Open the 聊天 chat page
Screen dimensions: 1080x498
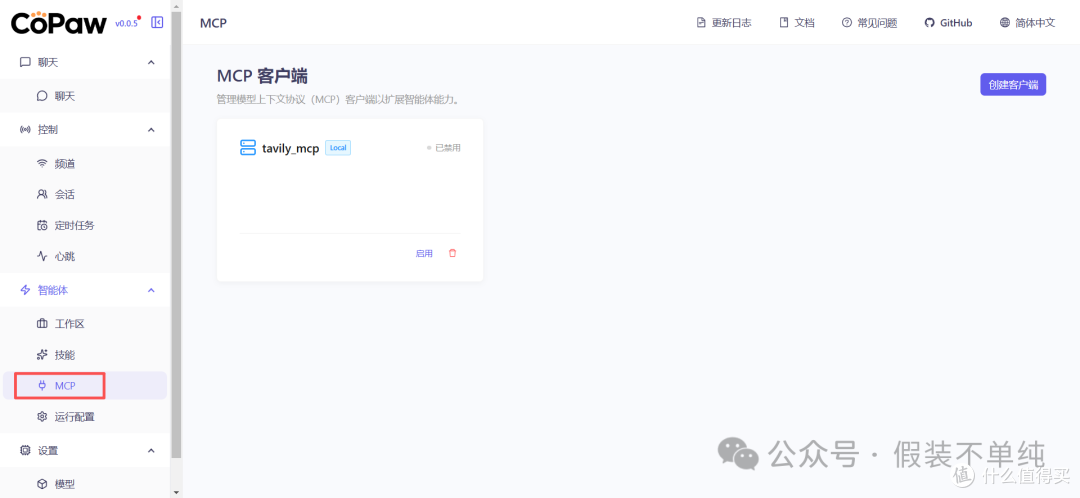click(x=85, y=96)
